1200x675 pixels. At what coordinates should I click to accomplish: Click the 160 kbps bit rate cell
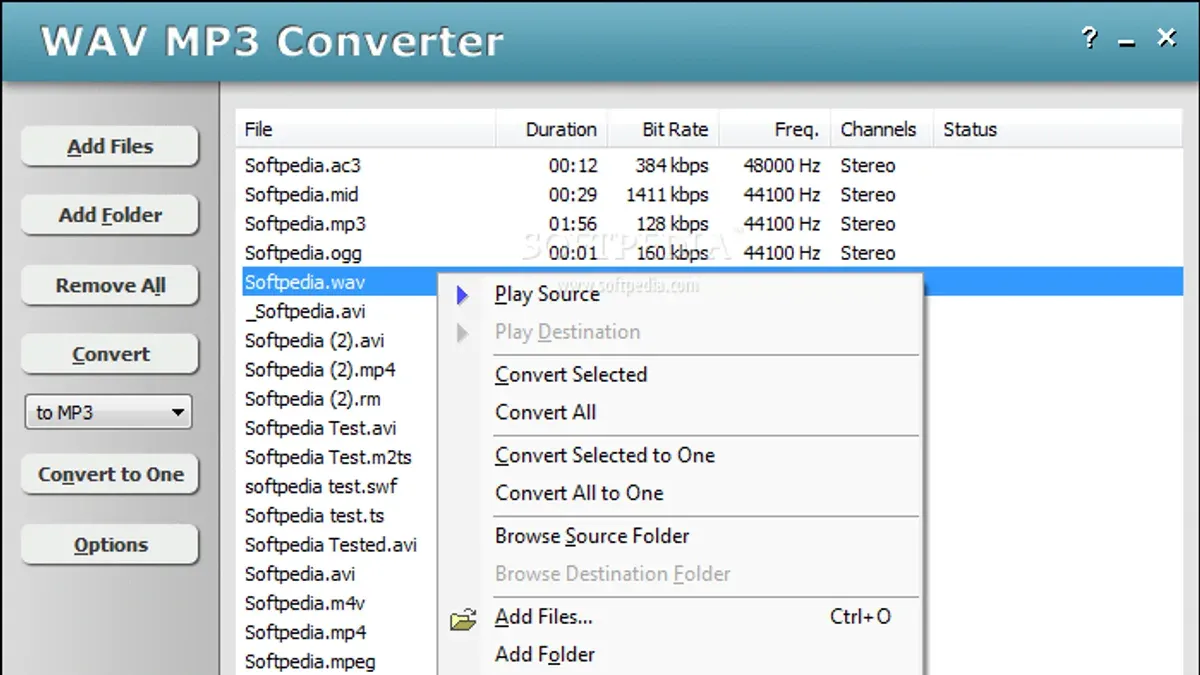(x=671, y=253)
